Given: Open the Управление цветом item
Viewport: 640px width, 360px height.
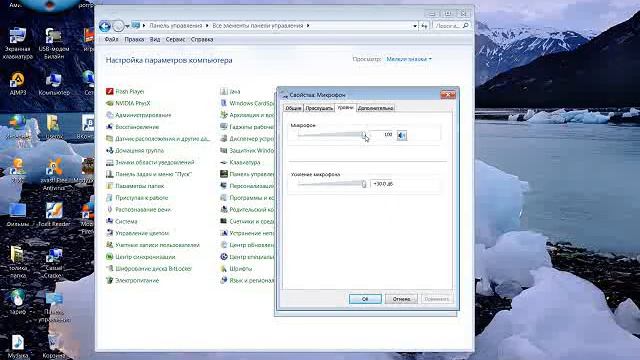Looking at the screenshot, I should click(137, 233).
